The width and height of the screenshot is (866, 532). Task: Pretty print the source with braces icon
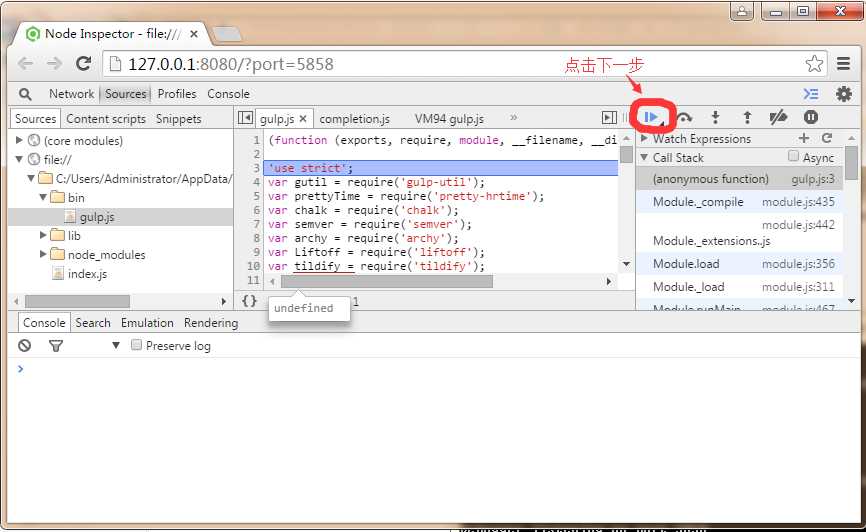click(250, 301)
